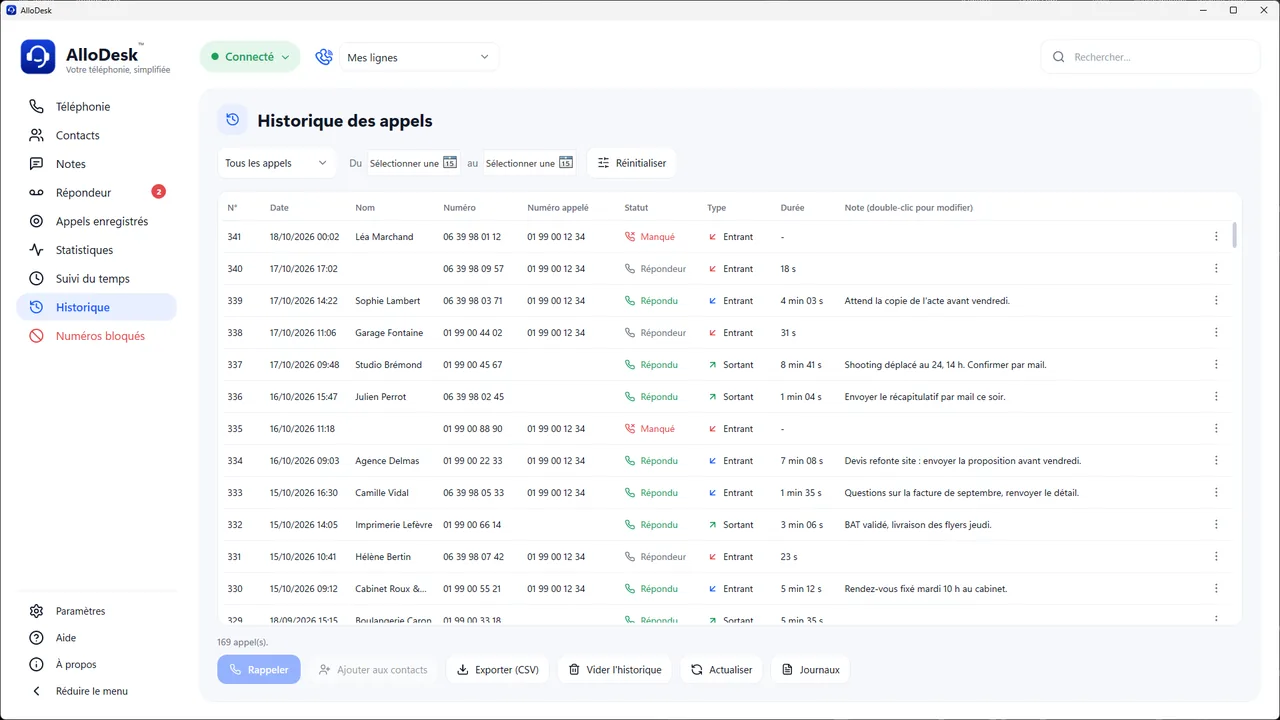
Task: Open options menu for call 339
Action: click(x=1216, y=301)
